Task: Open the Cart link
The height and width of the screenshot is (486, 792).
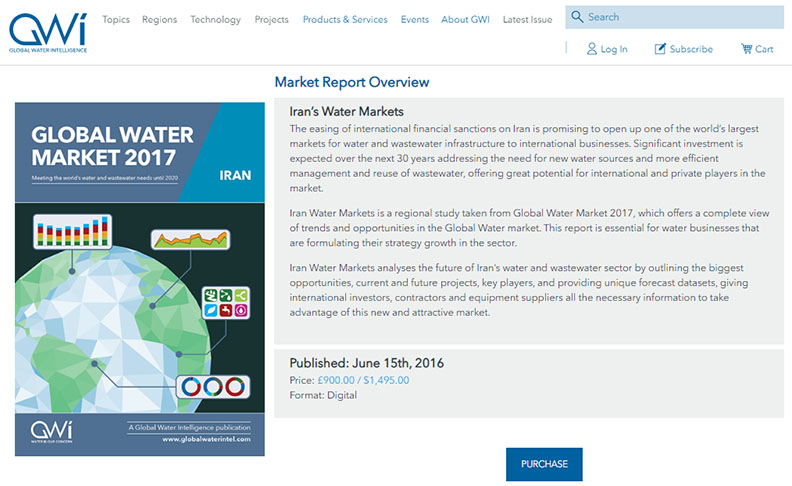Action: click(x=764, y=49)
